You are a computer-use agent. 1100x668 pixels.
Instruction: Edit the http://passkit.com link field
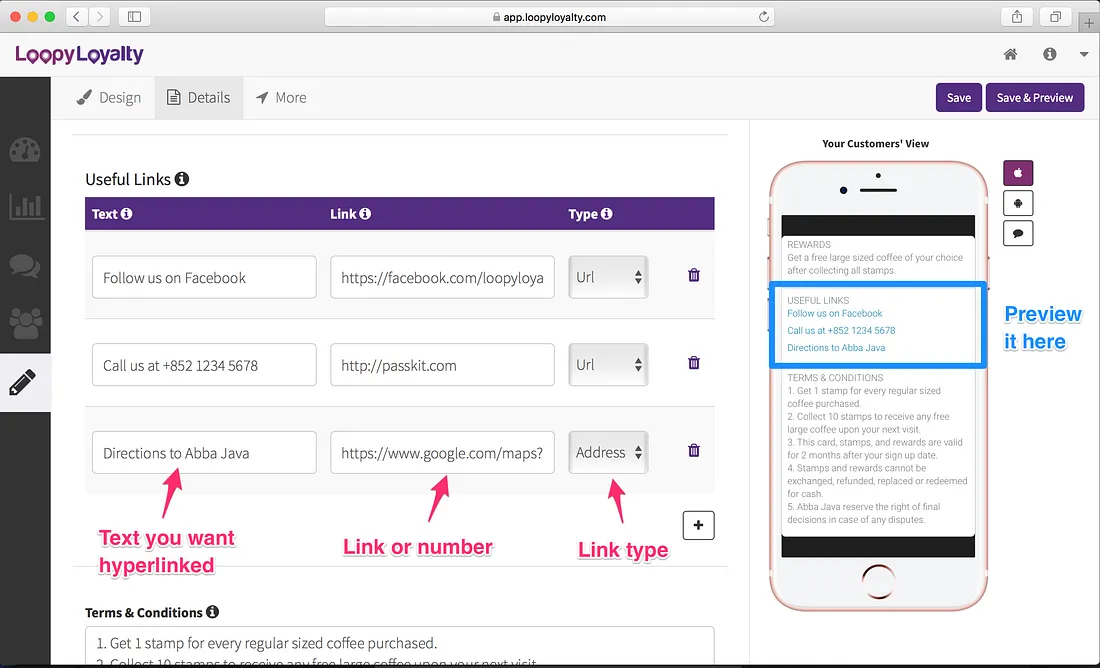pos(442,365)
